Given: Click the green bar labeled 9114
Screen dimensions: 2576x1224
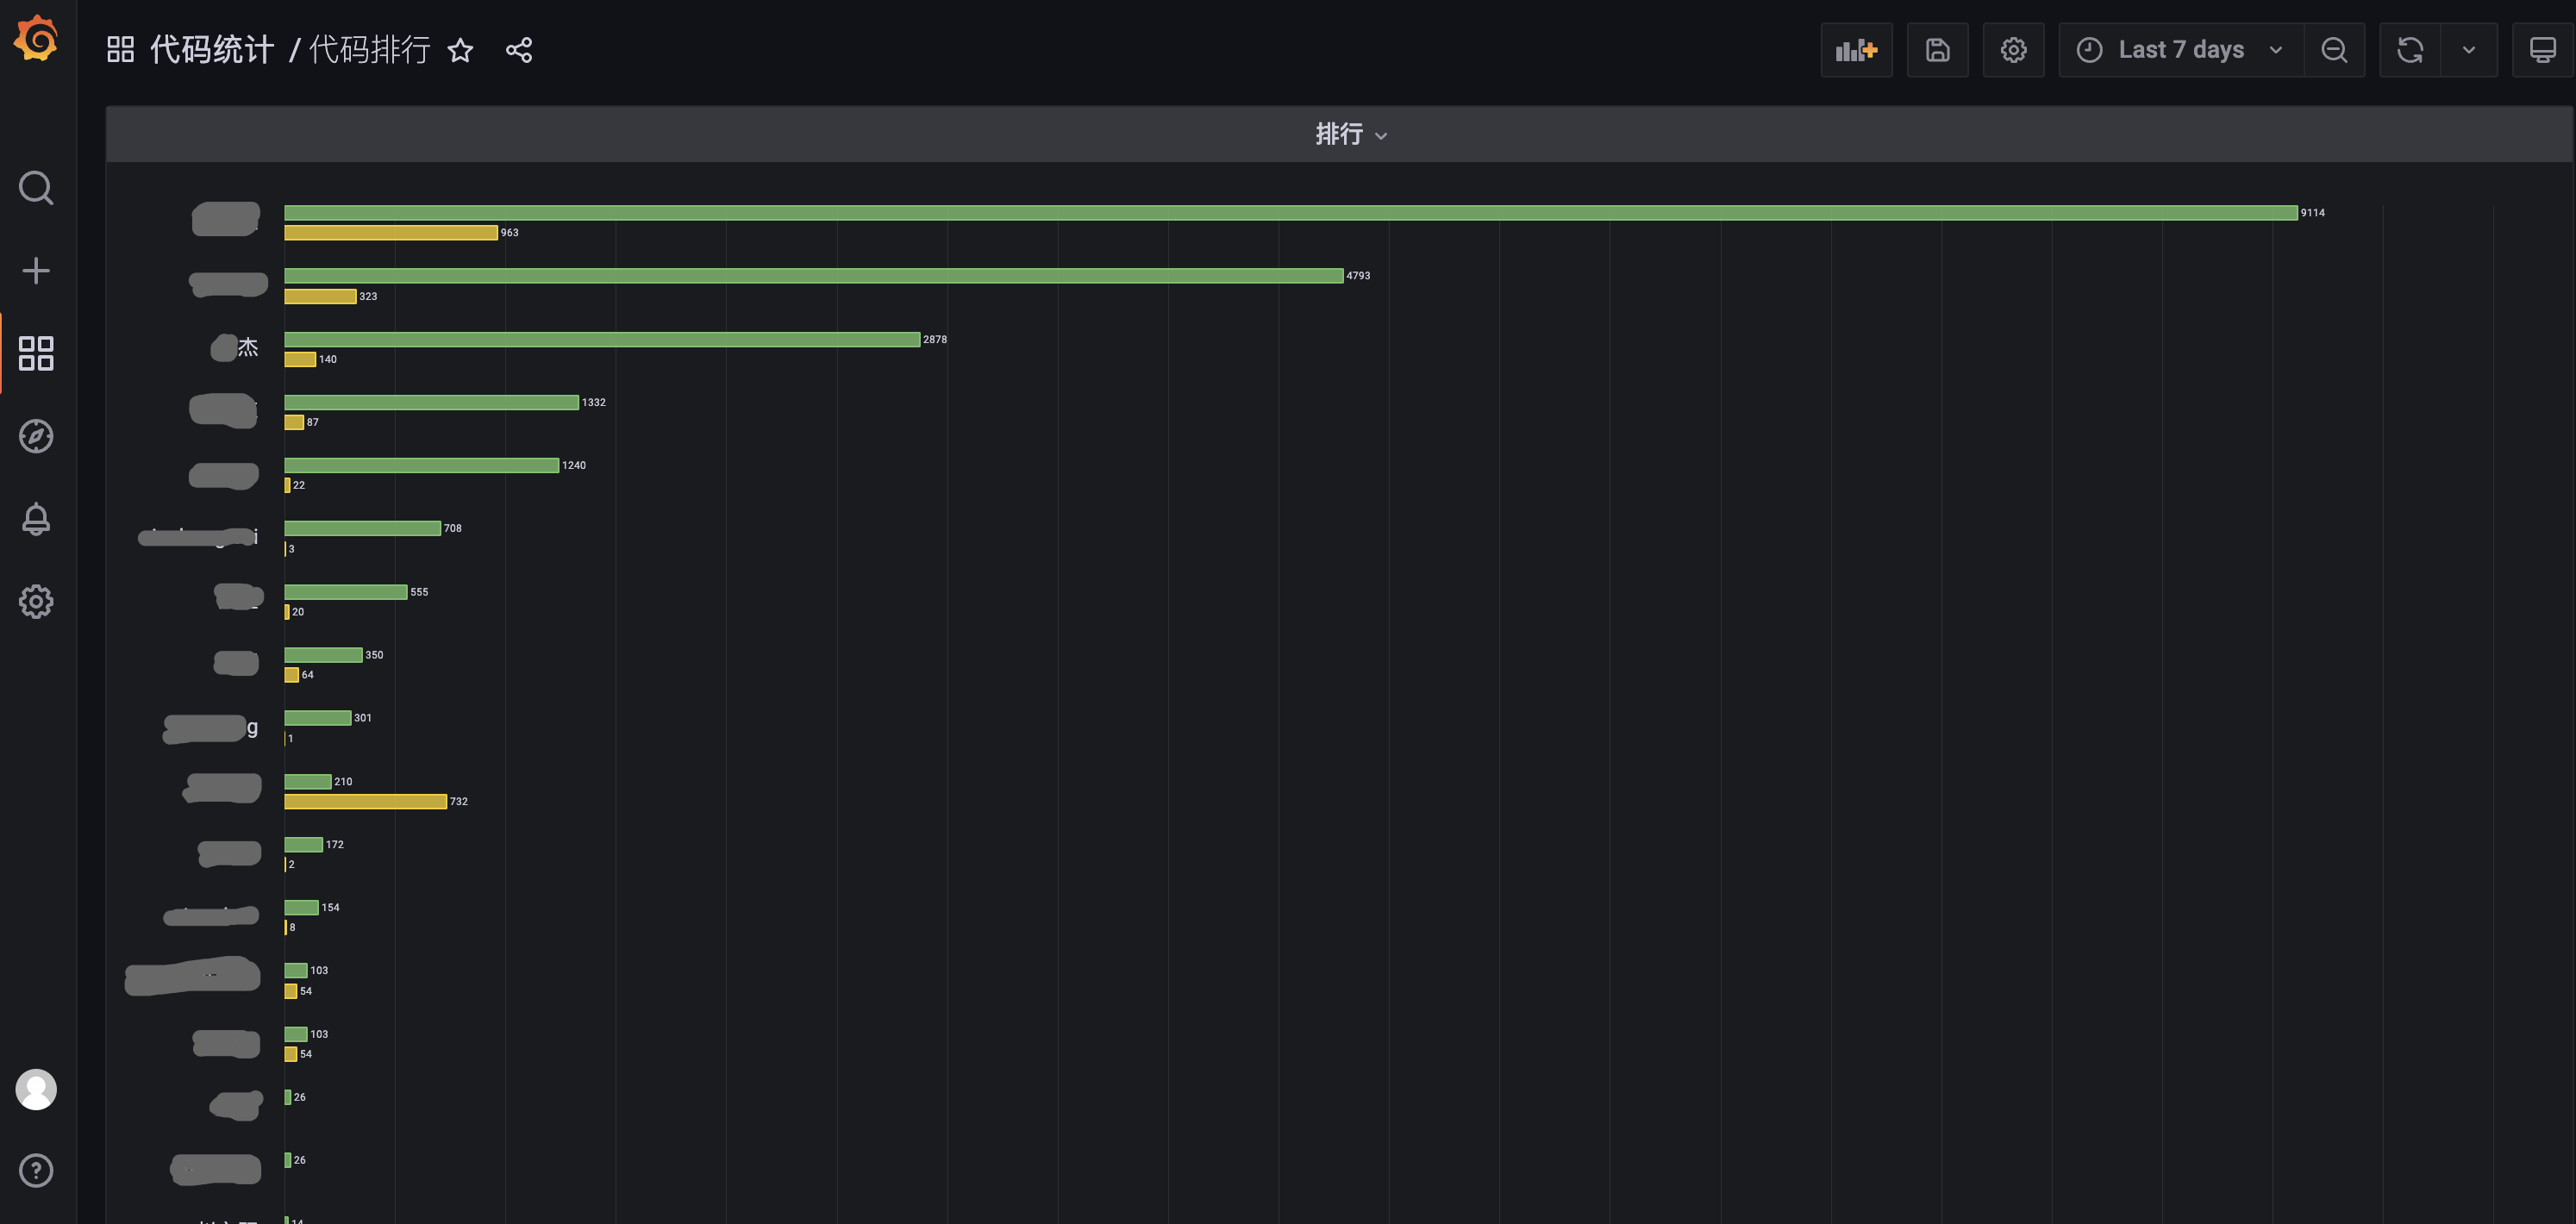Looking at the screenshot, I should click(1291, 212).
